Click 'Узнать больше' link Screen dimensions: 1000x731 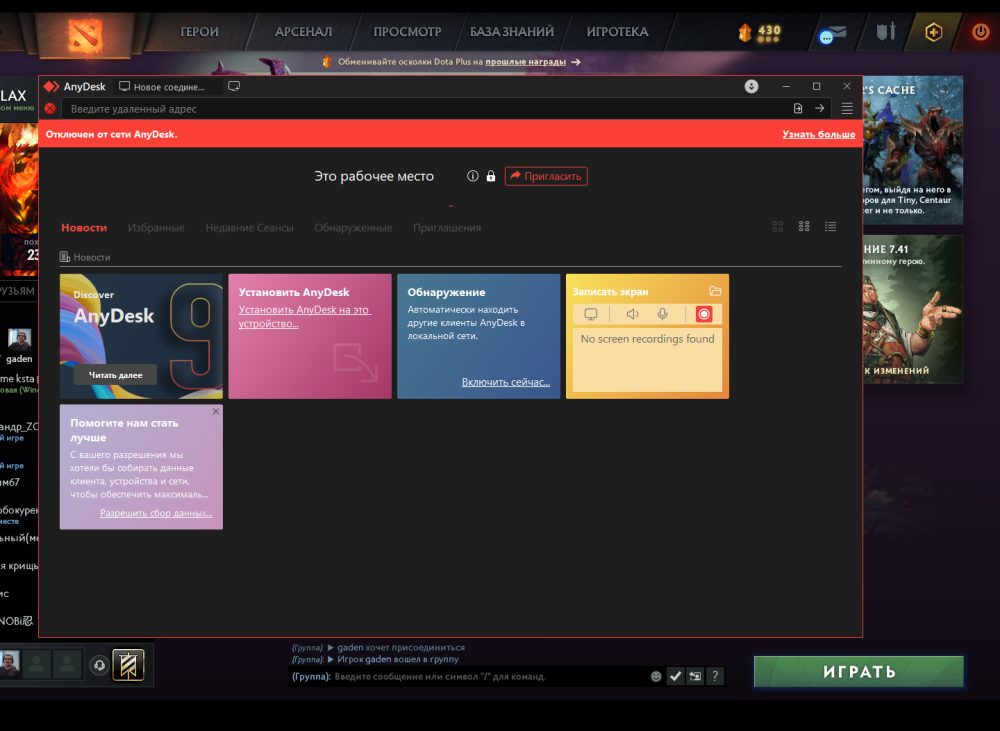tap(819, 134)
